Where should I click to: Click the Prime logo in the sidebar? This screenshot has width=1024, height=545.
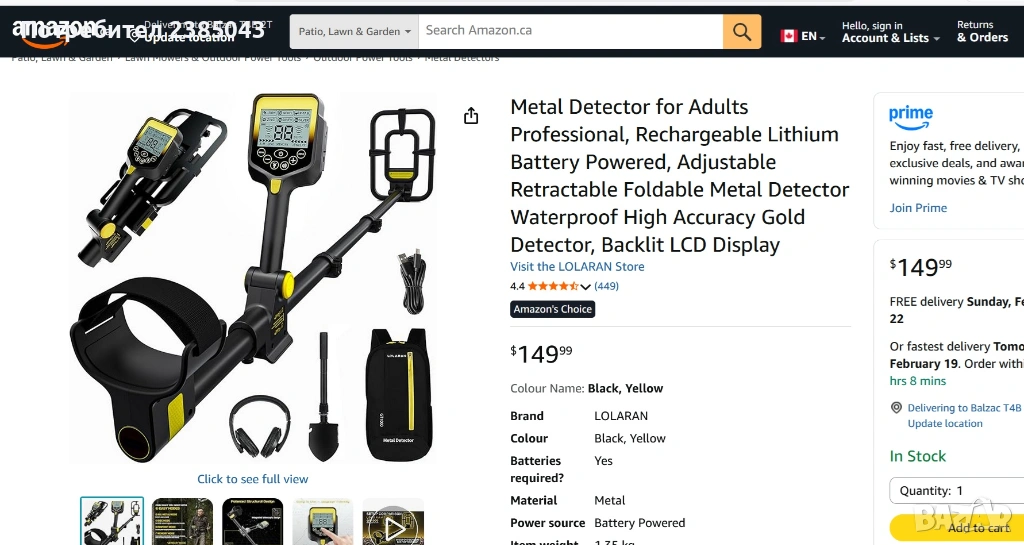pos(910,118)
